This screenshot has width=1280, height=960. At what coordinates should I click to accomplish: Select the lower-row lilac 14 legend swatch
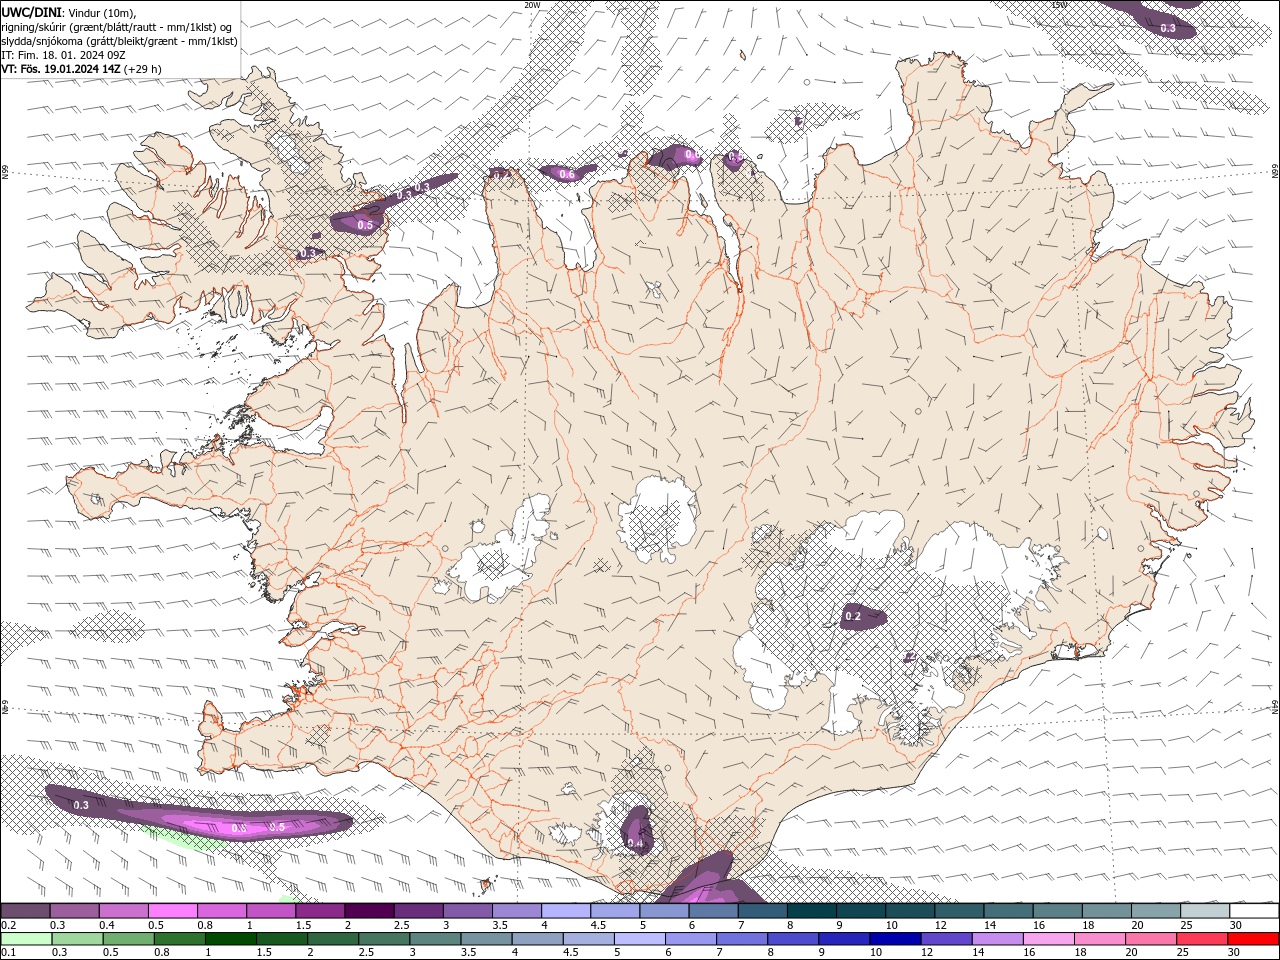click(x=997, y=939)
